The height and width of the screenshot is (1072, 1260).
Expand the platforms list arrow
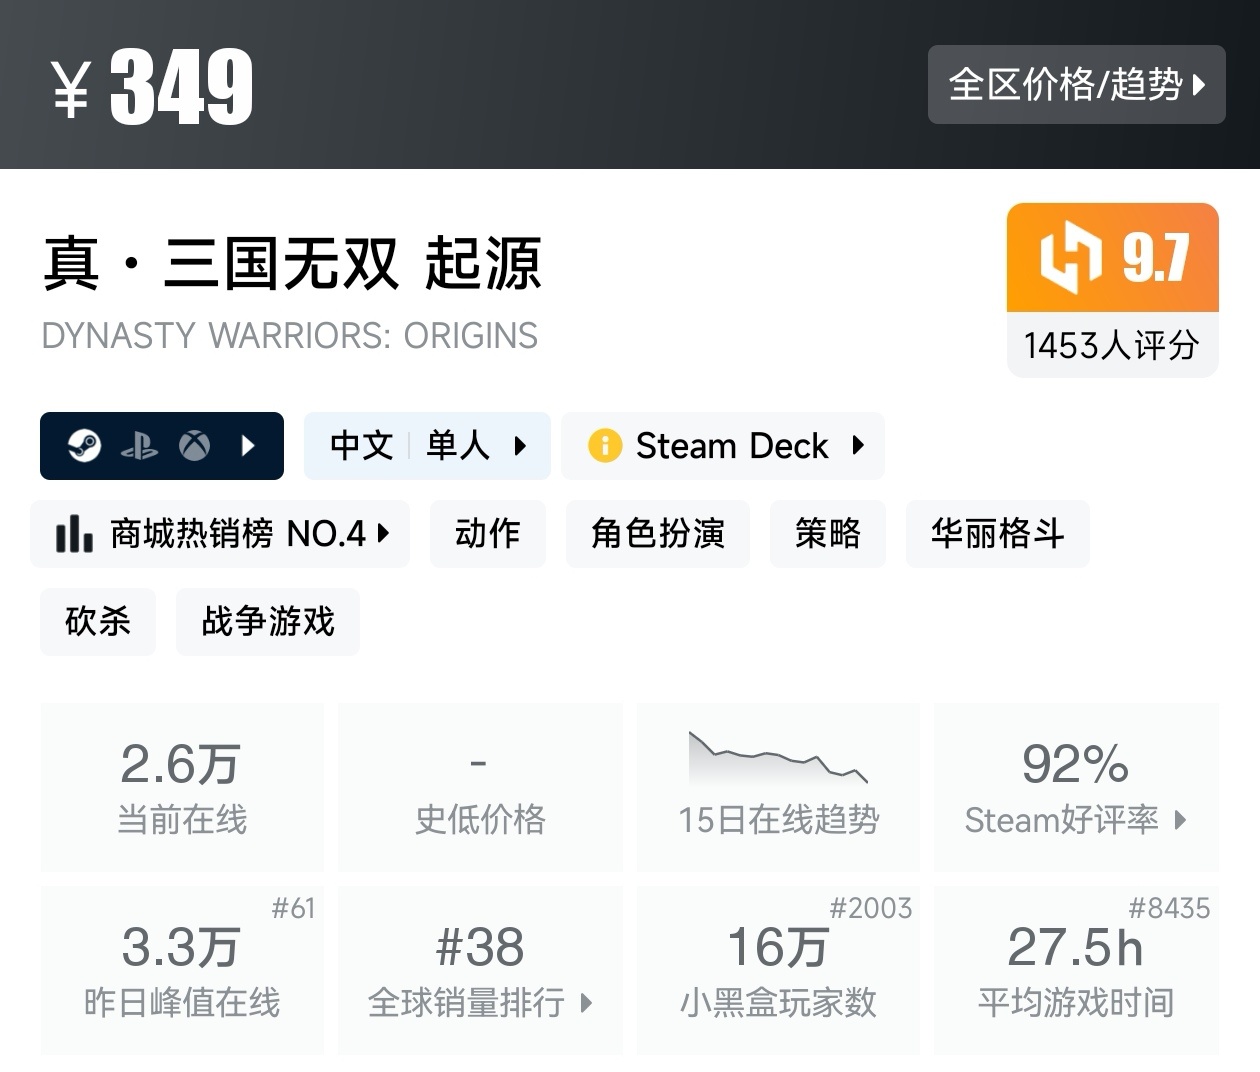(x=249, y=445)
